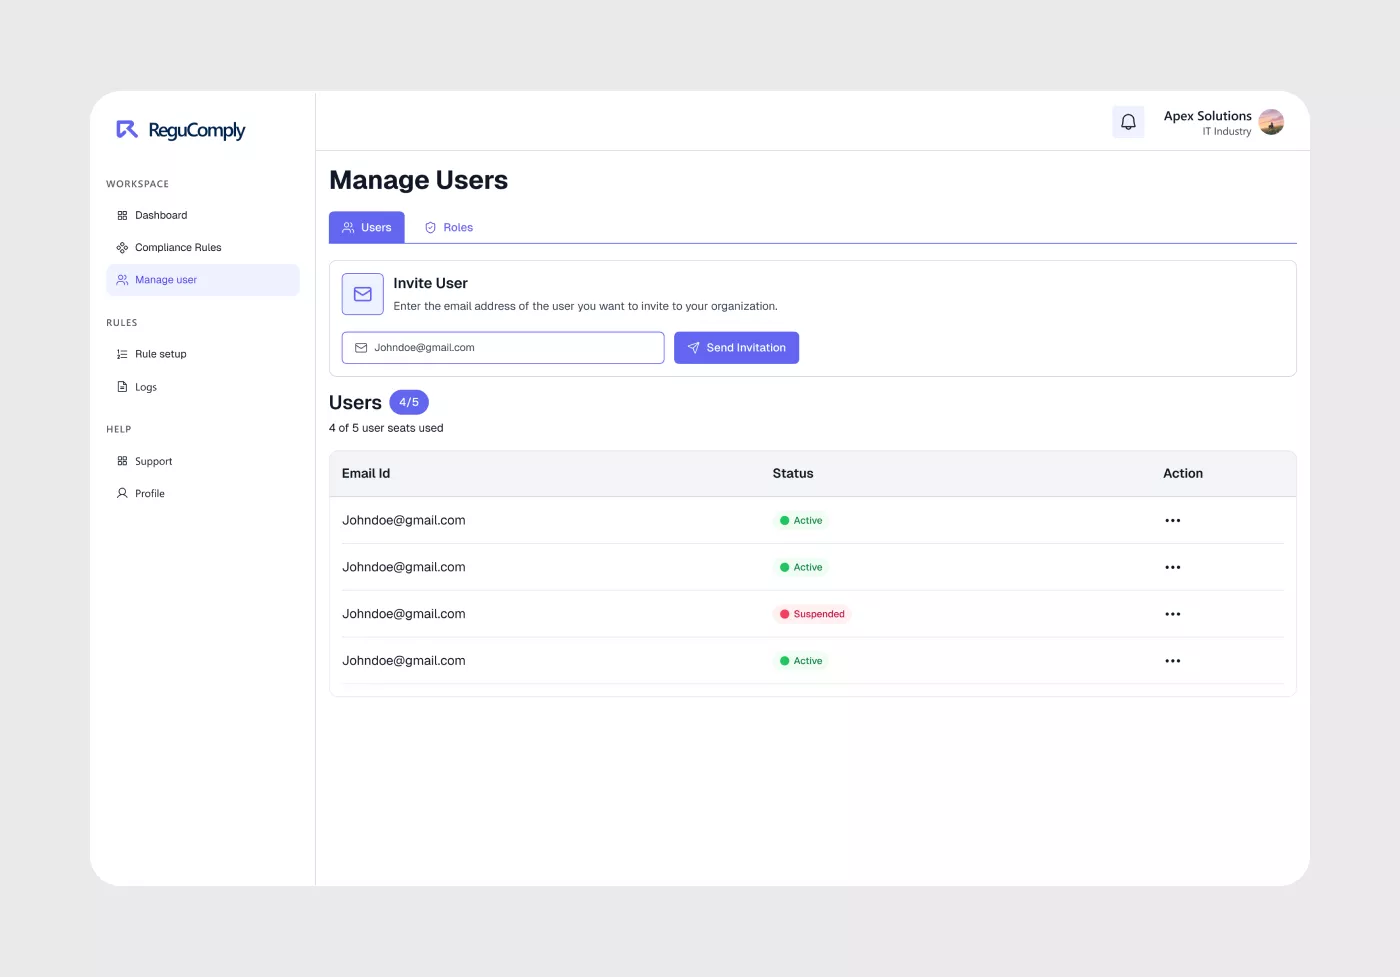Click the HELP section label
This screenshot has height=977, width=1400.
click(119, 429)
